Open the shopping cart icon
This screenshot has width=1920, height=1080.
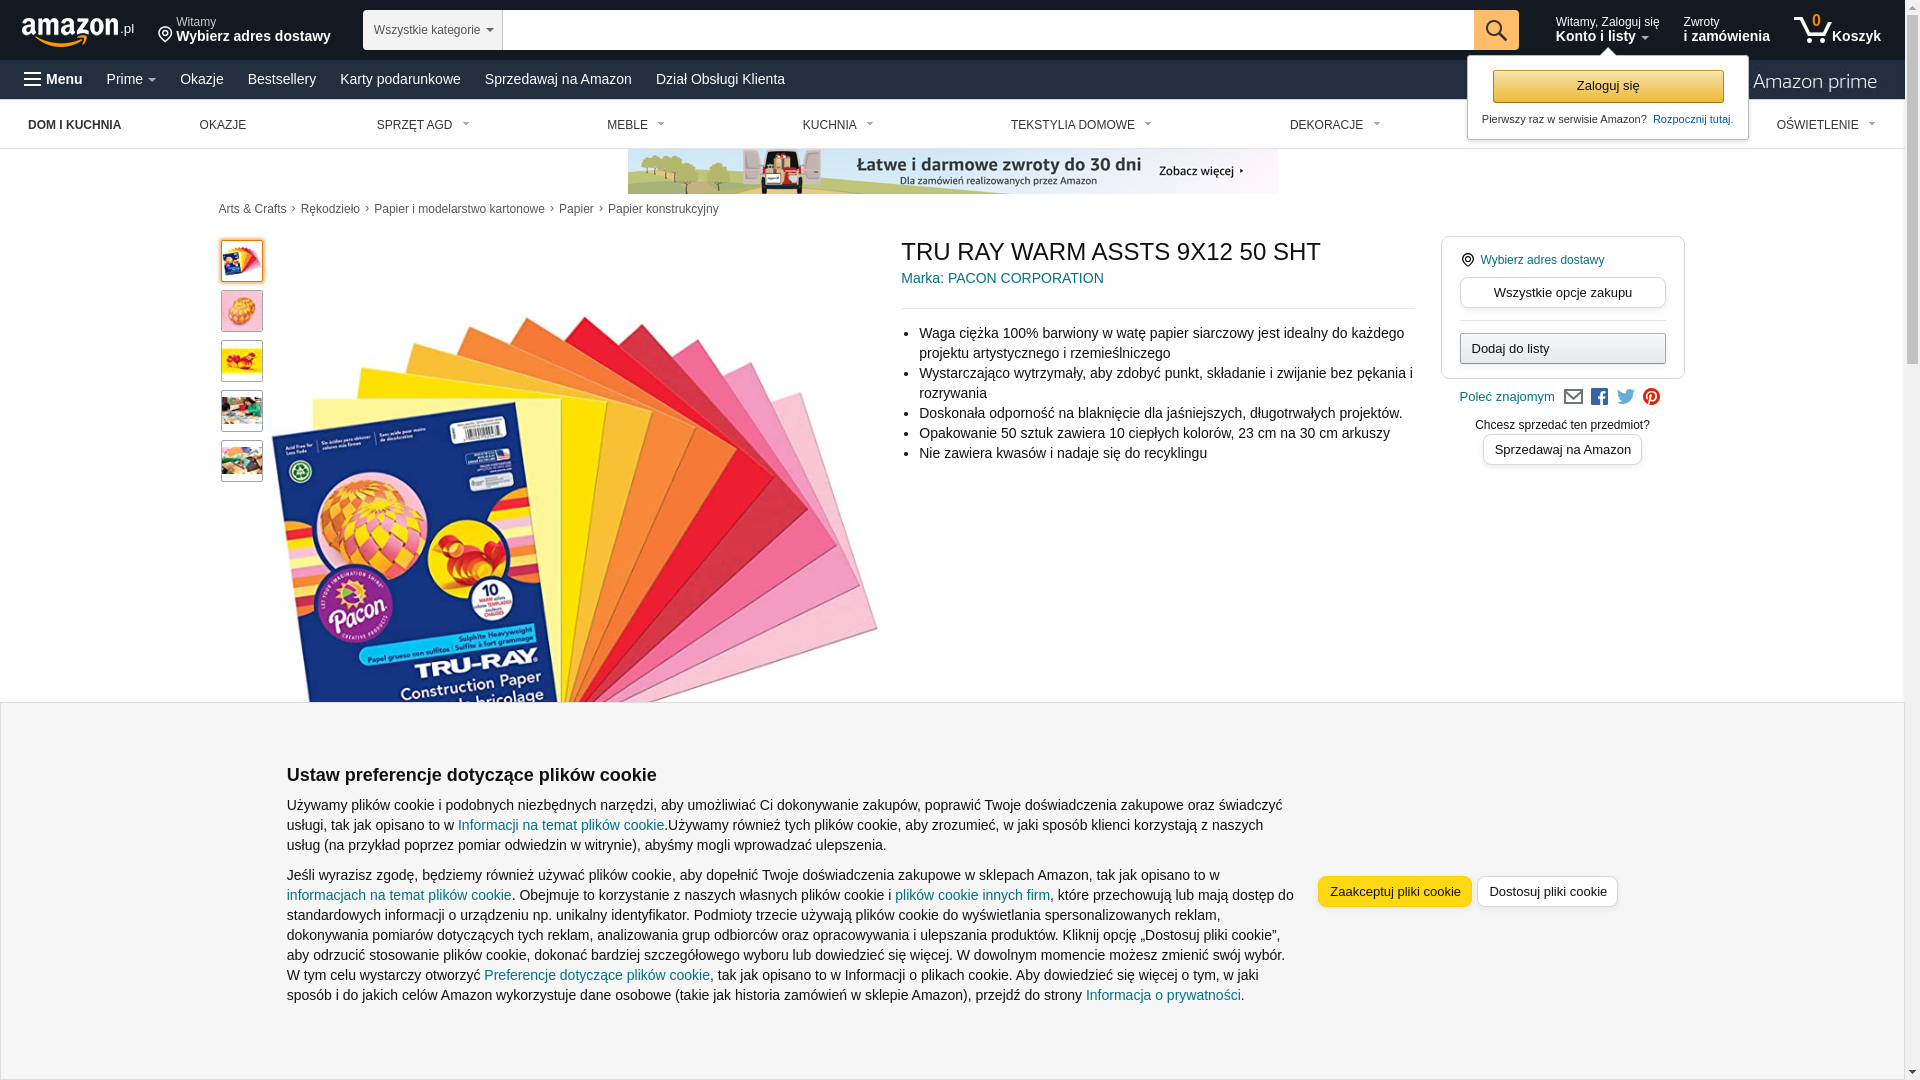(1837, 30)
